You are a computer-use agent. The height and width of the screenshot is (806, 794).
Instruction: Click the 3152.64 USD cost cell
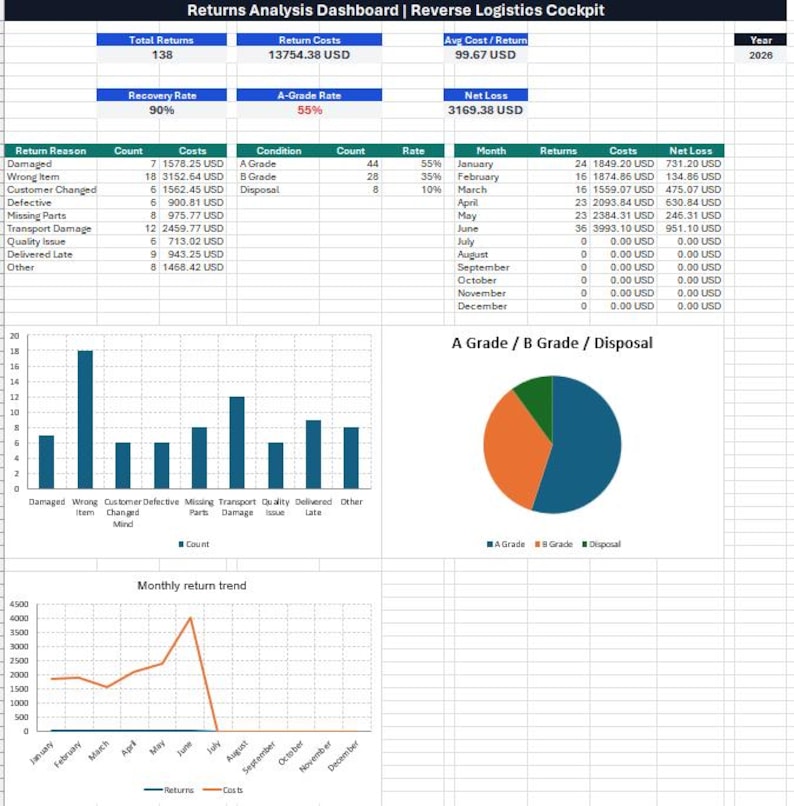[193, 176]
